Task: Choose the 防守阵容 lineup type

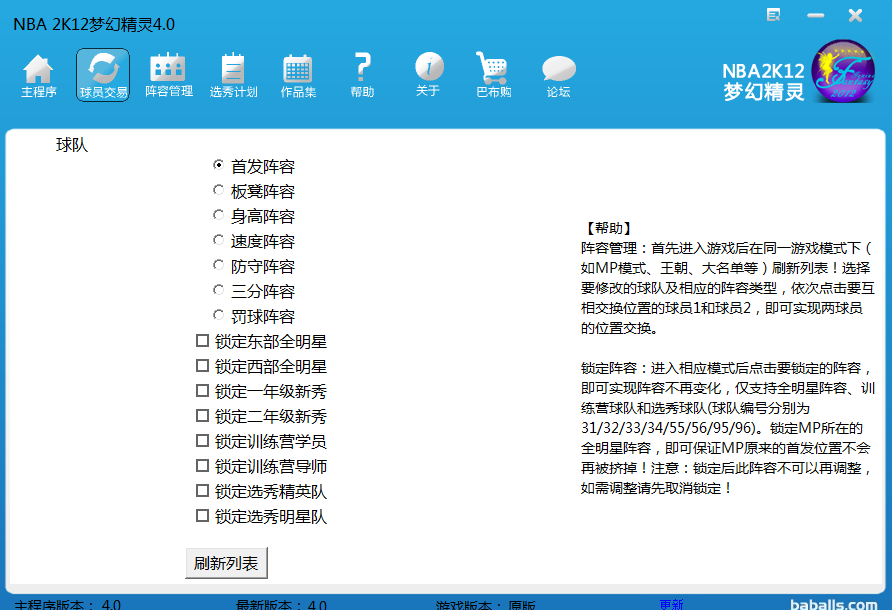Action: 219,265
